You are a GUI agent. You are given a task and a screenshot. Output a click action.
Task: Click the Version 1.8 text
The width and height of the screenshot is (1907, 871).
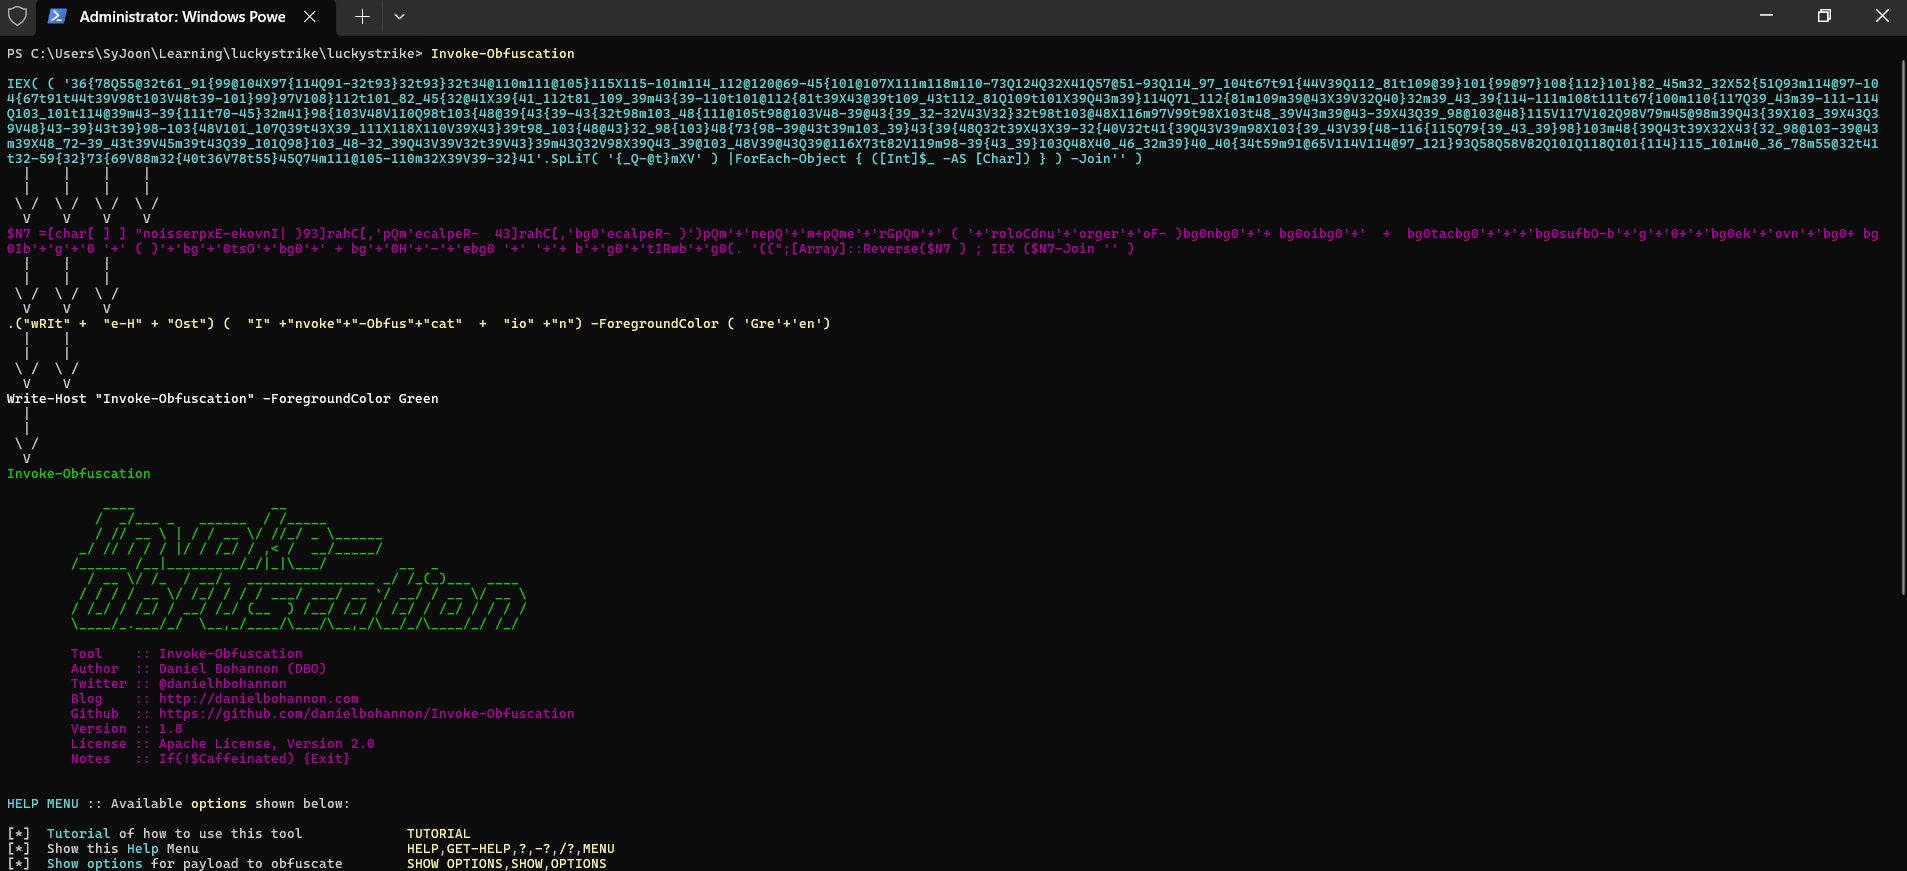pos(127,729)
